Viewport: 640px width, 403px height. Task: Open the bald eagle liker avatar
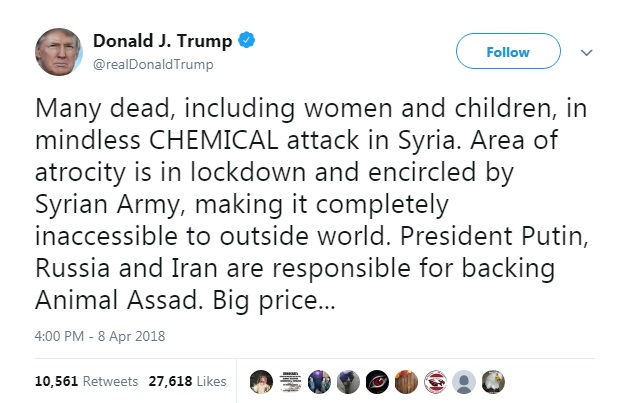pos(493,381)
